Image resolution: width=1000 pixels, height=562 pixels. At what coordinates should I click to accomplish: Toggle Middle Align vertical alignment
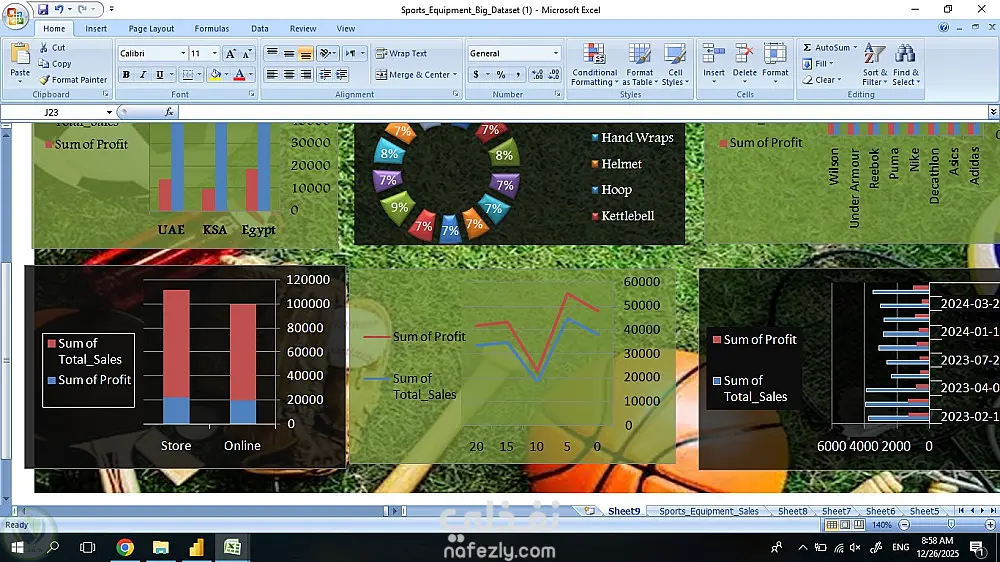289,54
